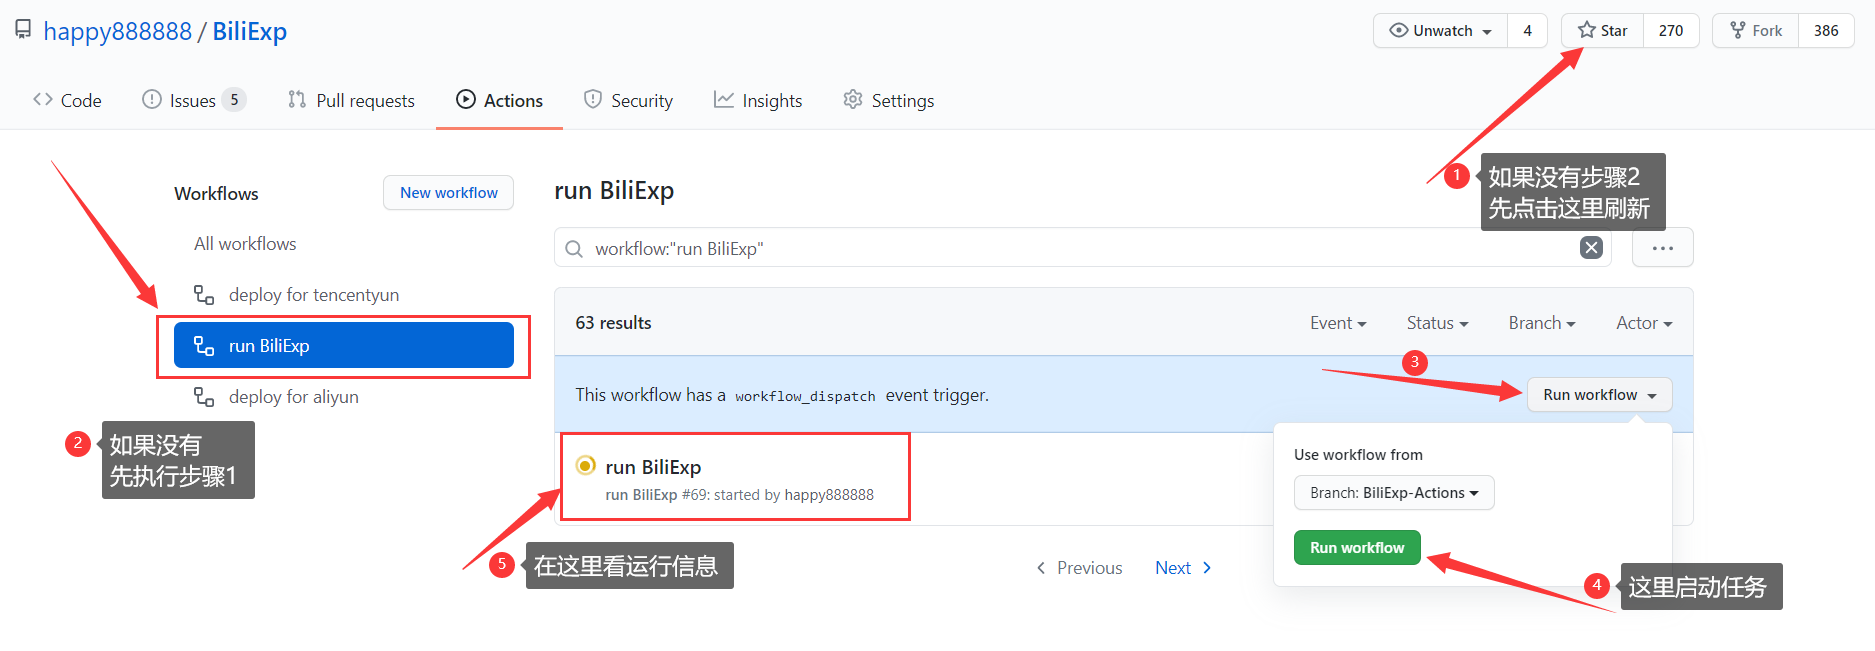Click workflow icon in the selected run BiliExp row
The image size is (1875, 651).
click(204, 346)
